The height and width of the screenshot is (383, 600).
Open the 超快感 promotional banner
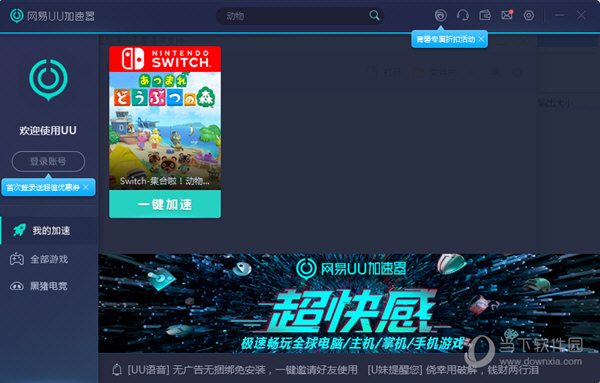349,303
